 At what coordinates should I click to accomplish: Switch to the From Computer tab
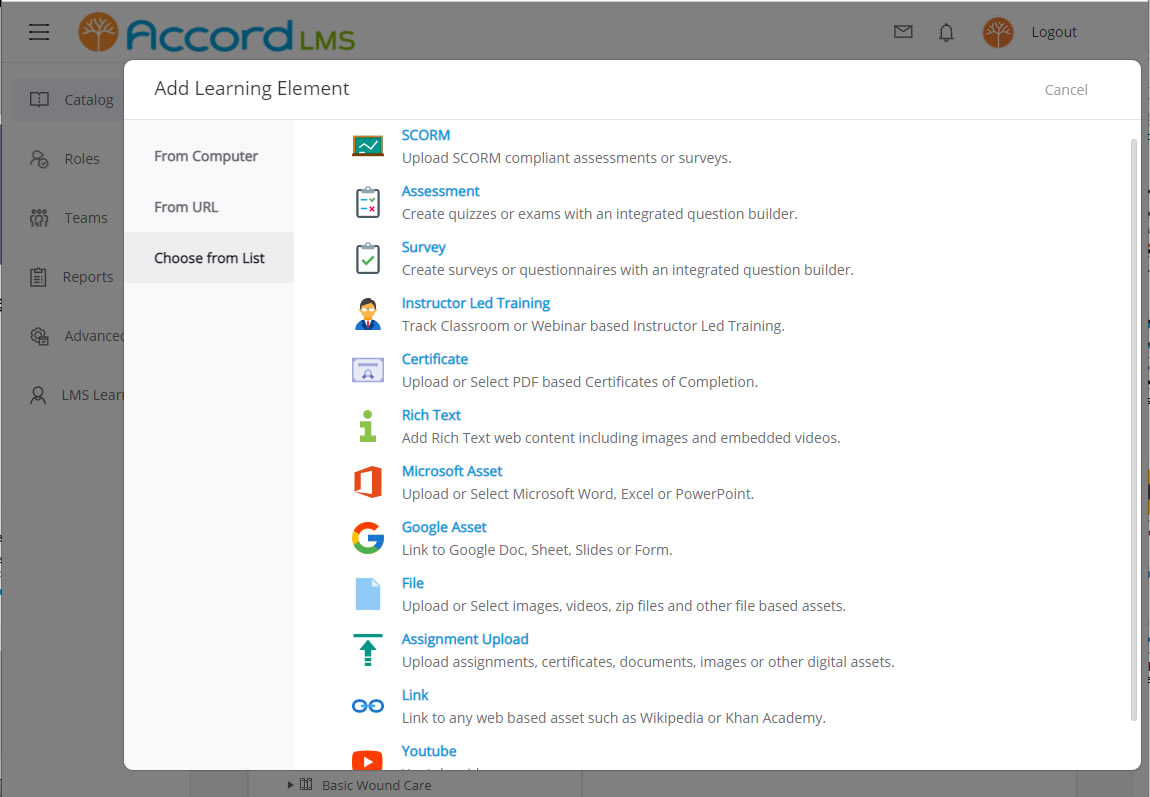click(x=205, y=155)
